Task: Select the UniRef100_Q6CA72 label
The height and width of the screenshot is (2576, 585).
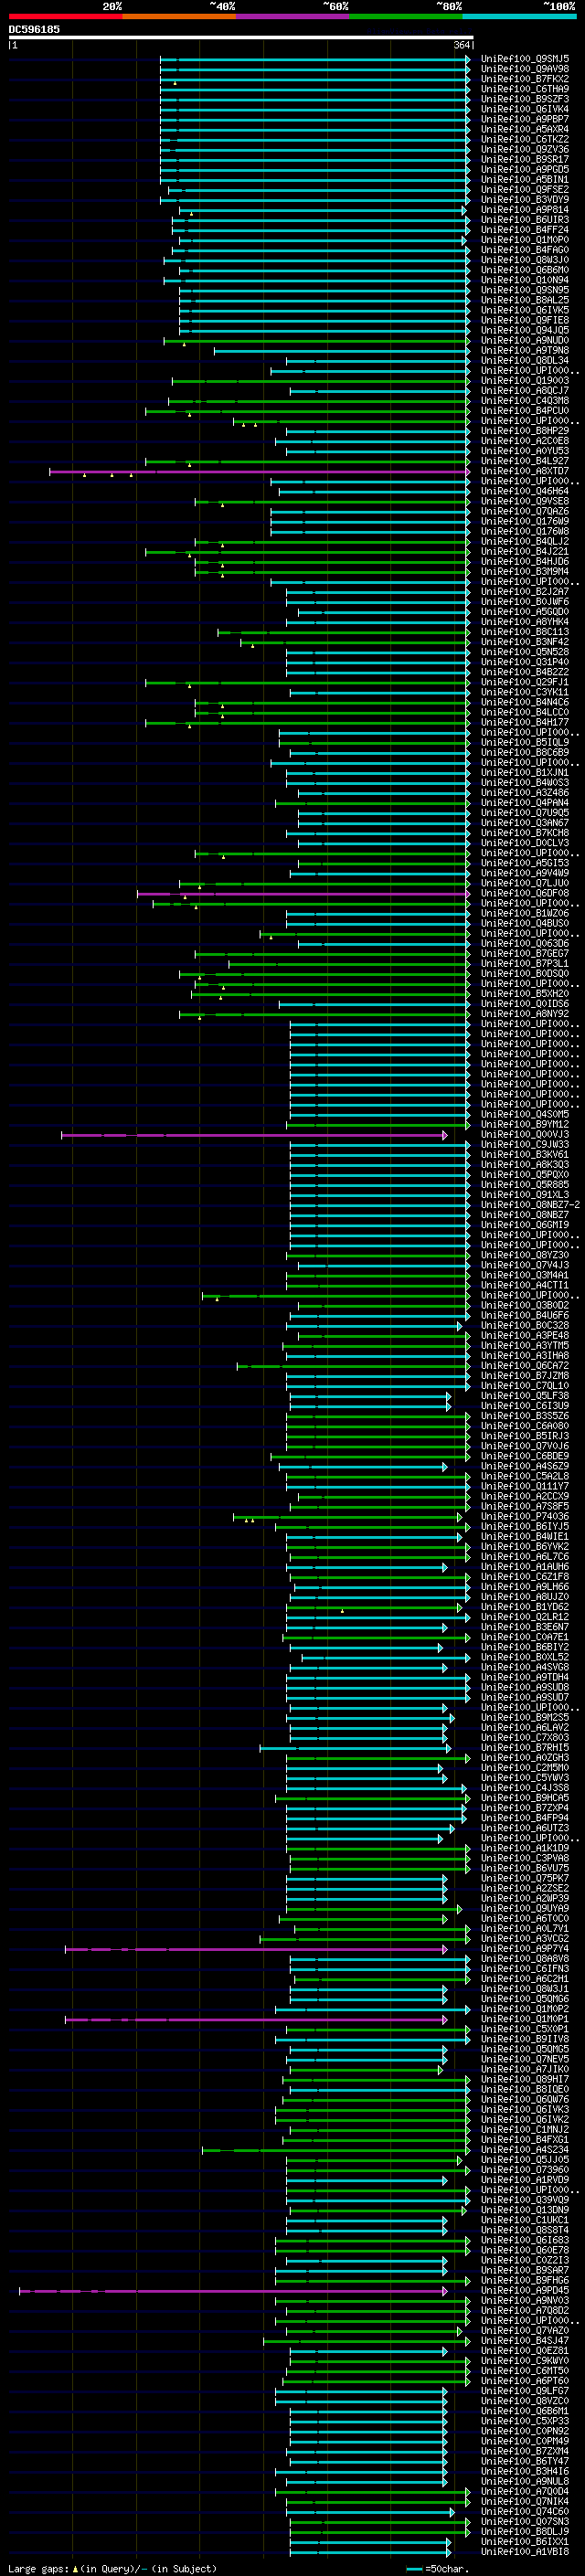Action: (x=525, y=1365)
